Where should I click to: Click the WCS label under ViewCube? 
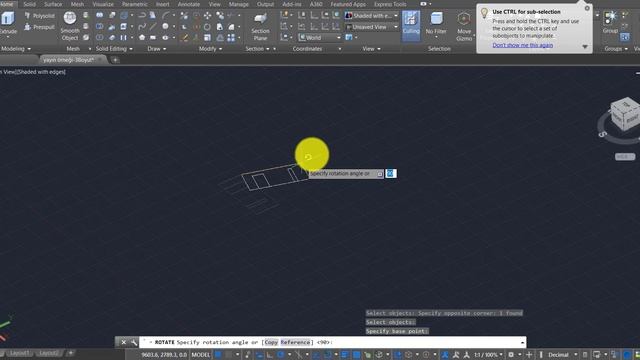pyautogui.click(x=625, y=157)
